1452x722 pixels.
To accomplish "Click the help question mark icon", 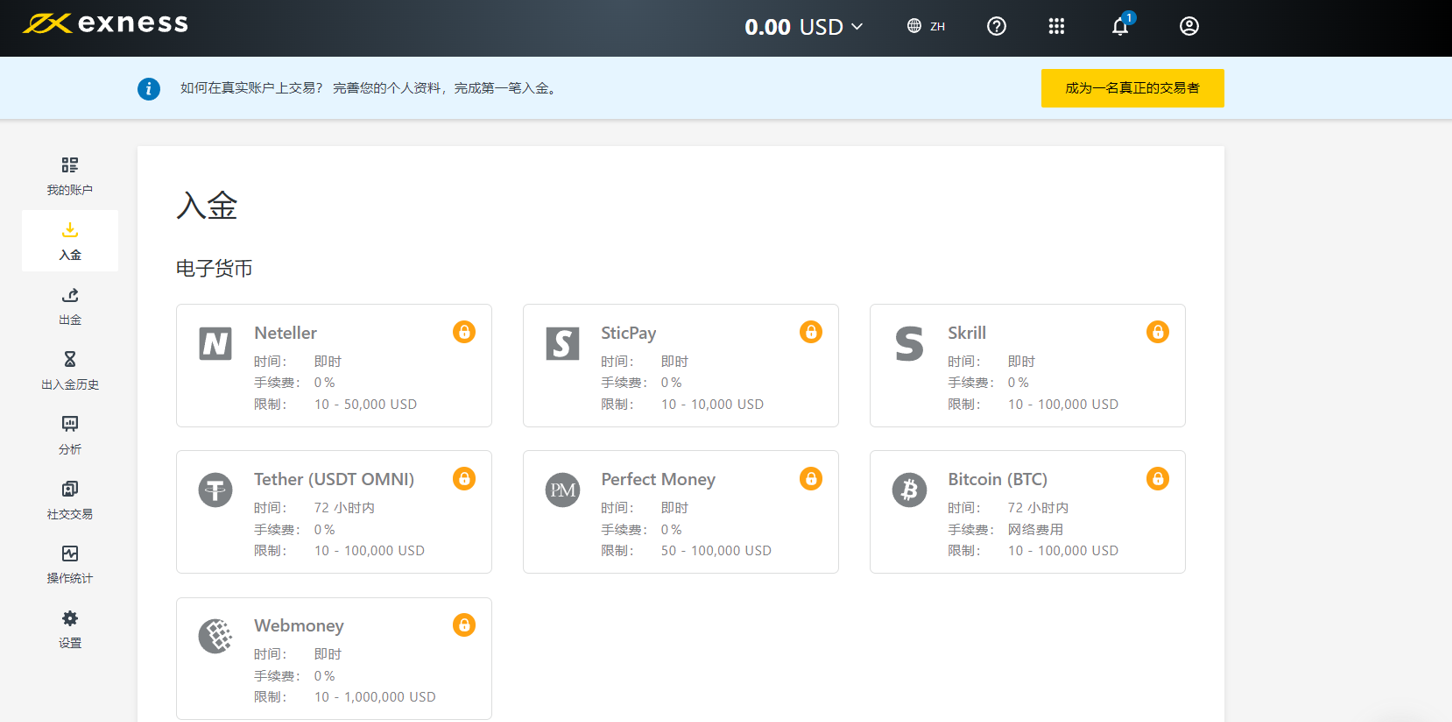I will [996, 26].
